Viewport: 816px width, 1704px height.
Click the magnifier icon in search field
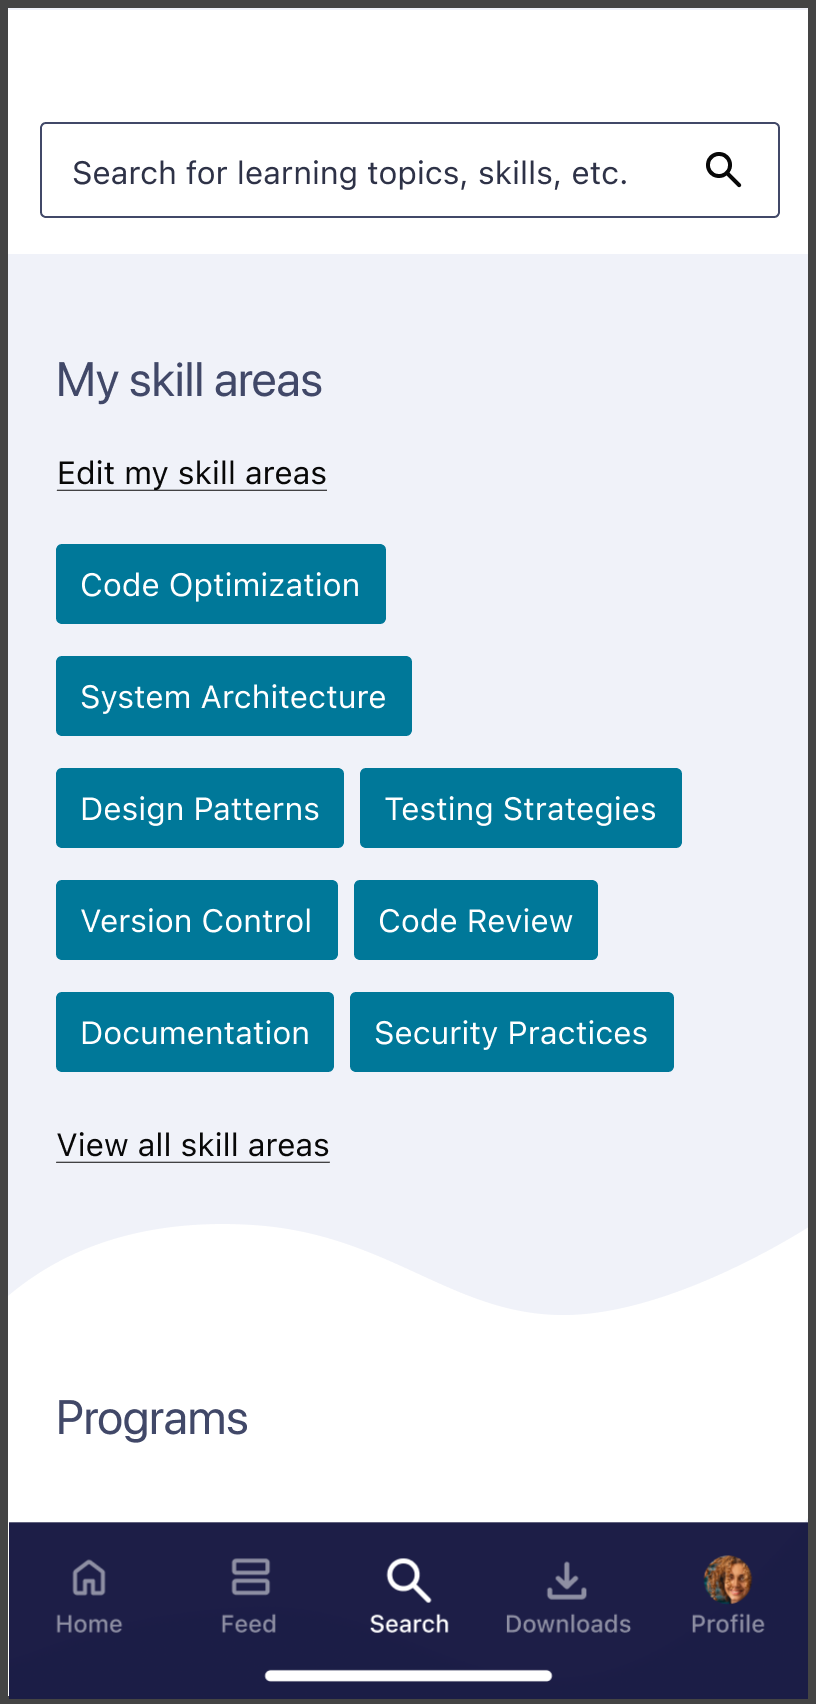[x=723, y=170]
